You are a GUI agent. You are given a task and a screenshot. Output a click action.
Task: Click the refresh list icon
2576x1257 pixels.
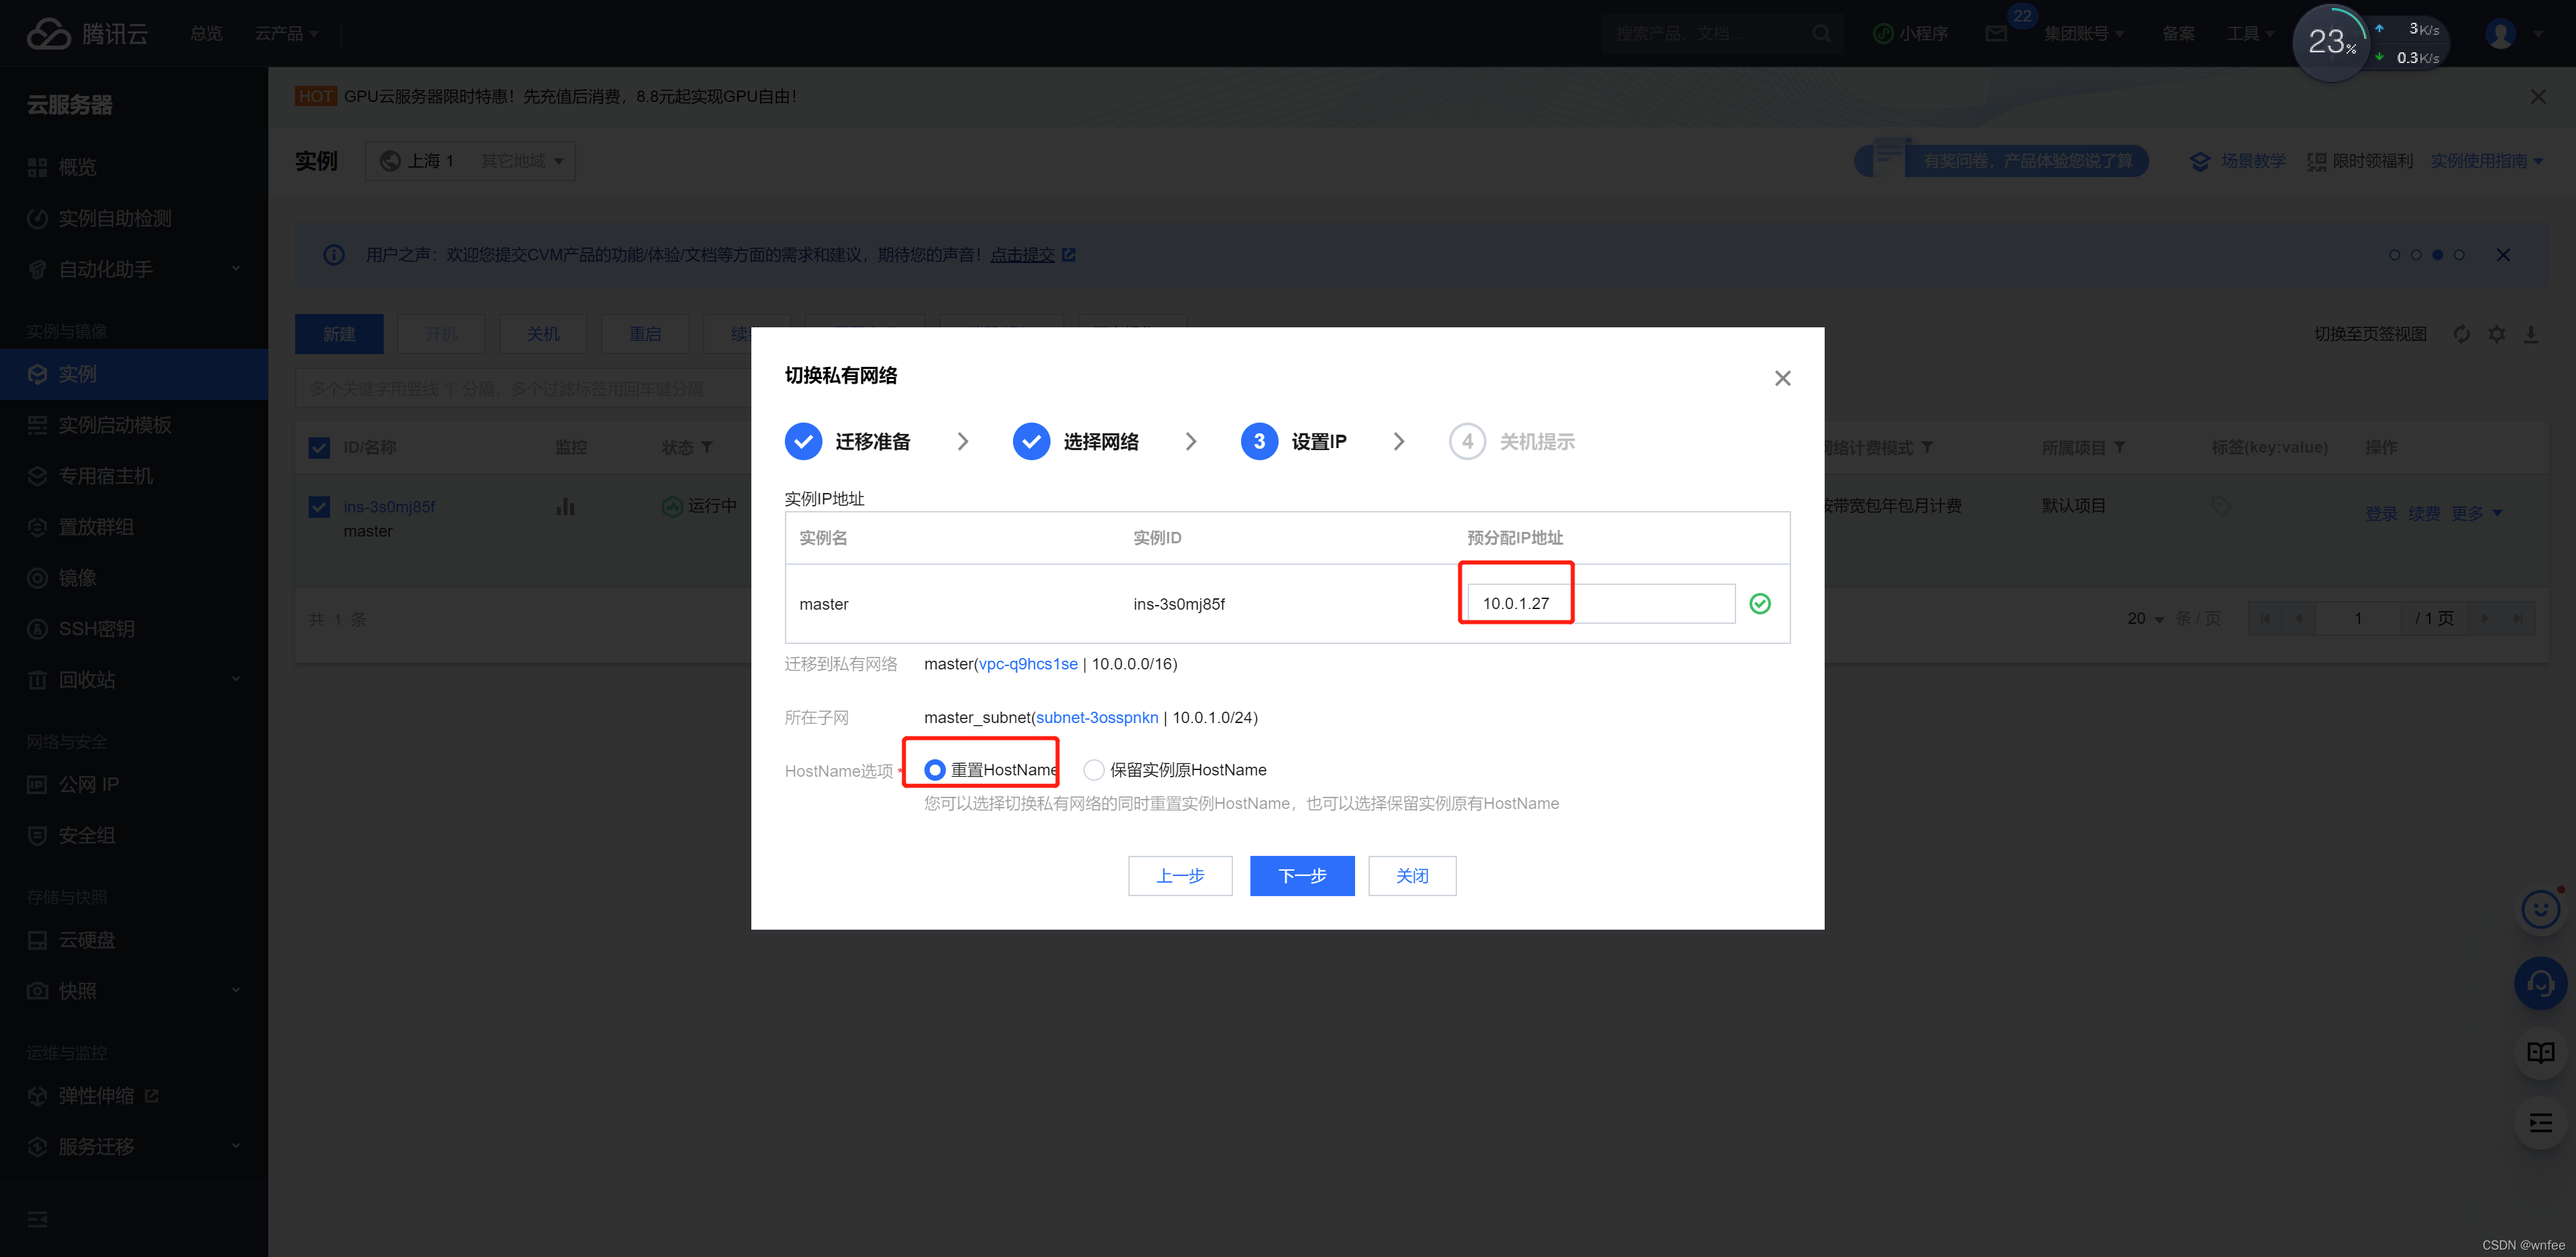(x=2462, y=334)
